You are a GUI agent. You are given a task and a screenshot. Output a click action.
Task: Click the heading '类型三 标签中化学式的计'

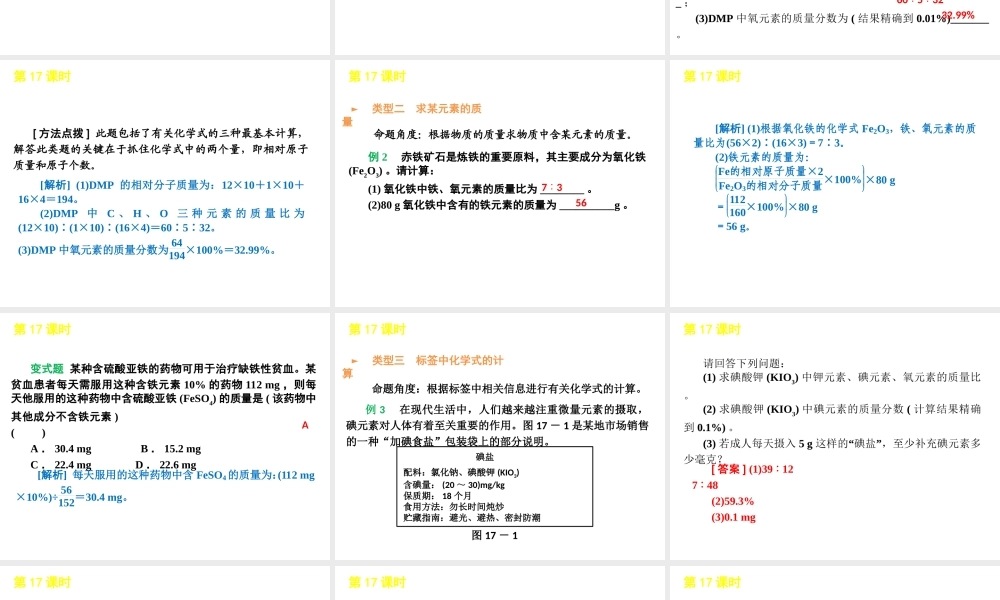(438, 360)
